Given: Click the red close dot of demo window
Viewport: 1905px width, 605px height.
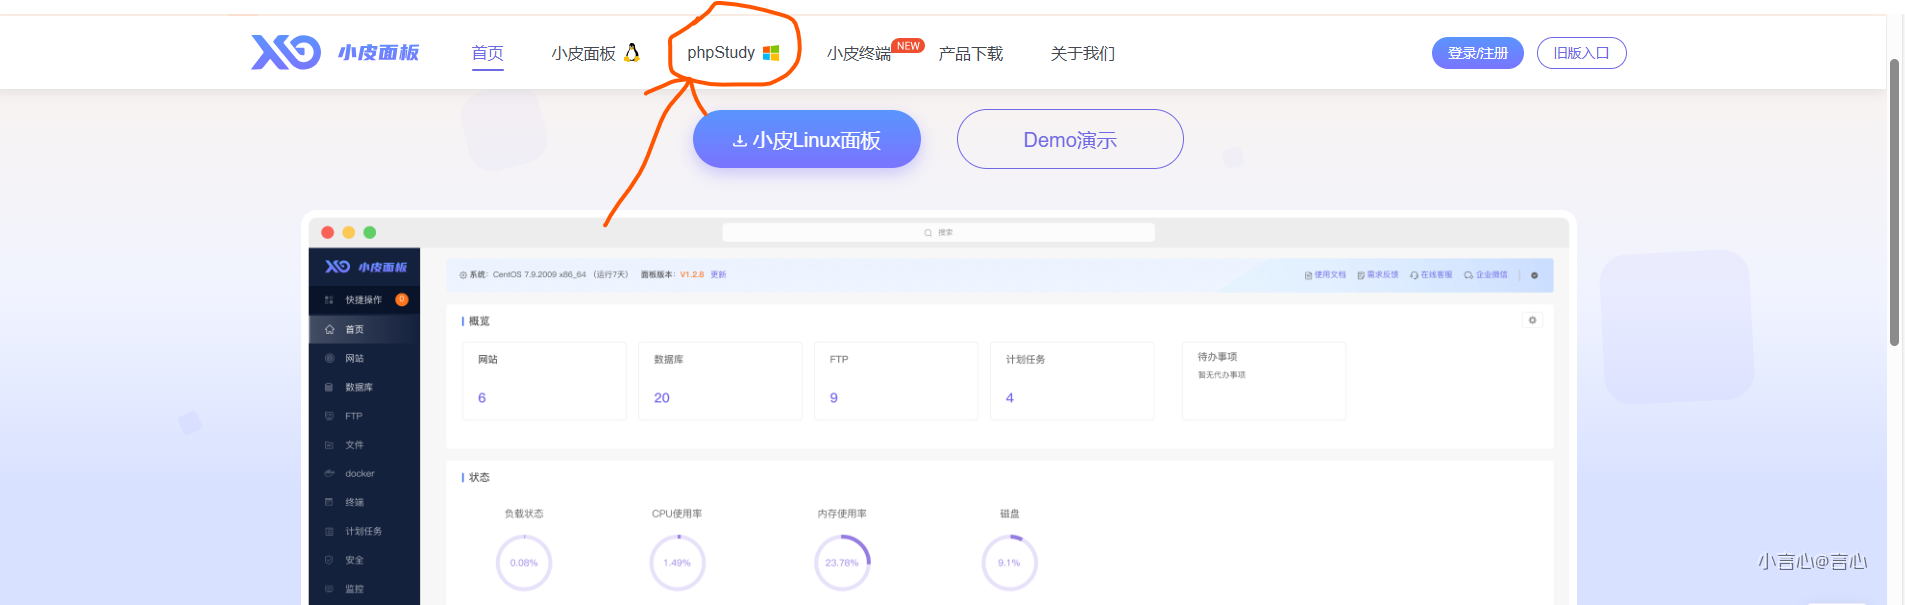Looking at the screenshot, I should [x=327, y=232].
